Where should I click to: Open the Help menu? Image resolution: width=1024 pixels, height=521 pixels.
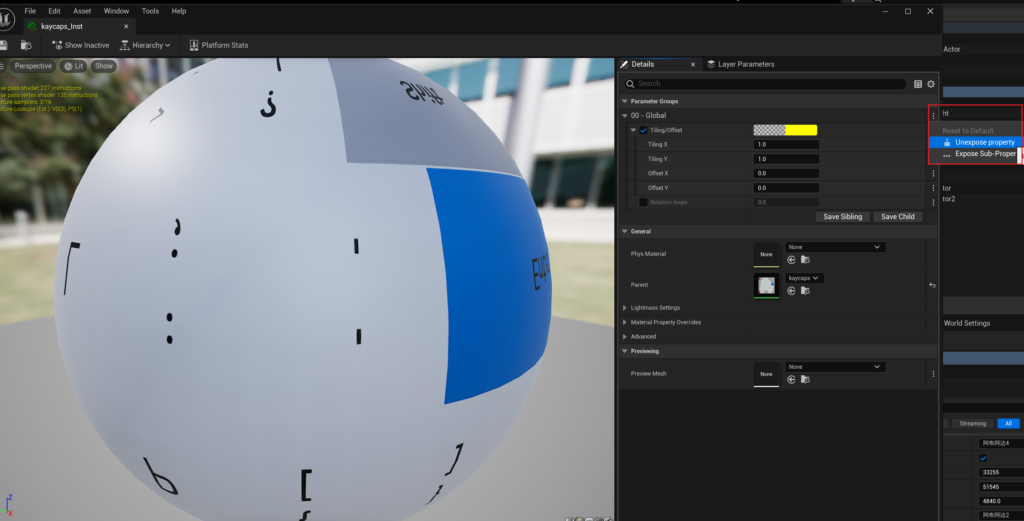pos(179,11)
